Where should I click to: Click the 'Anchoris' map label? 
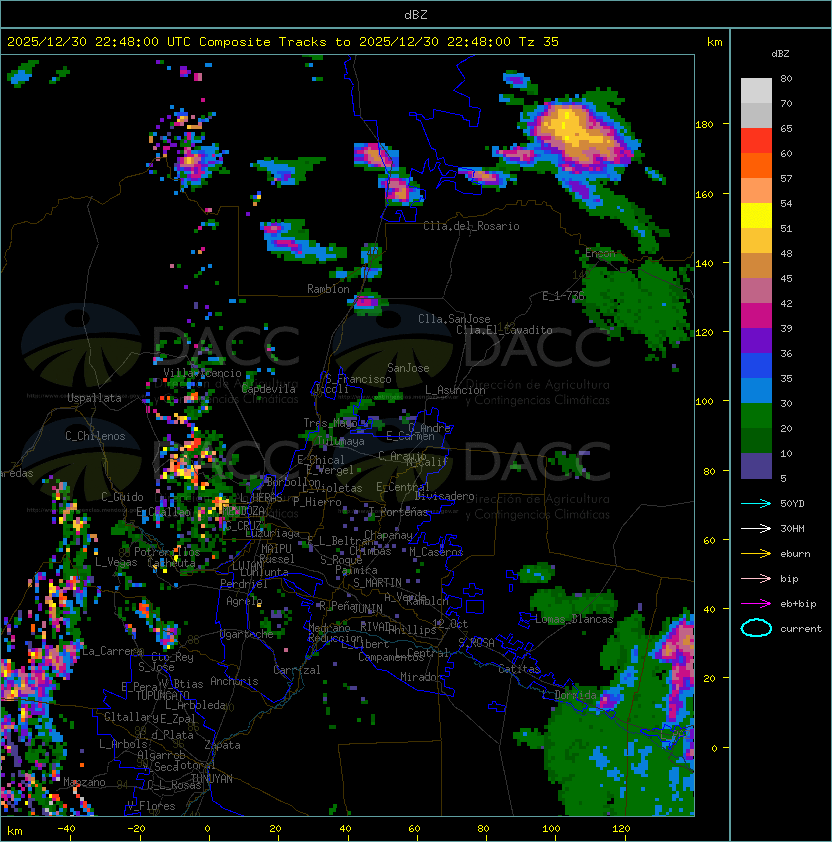(234, 681)
